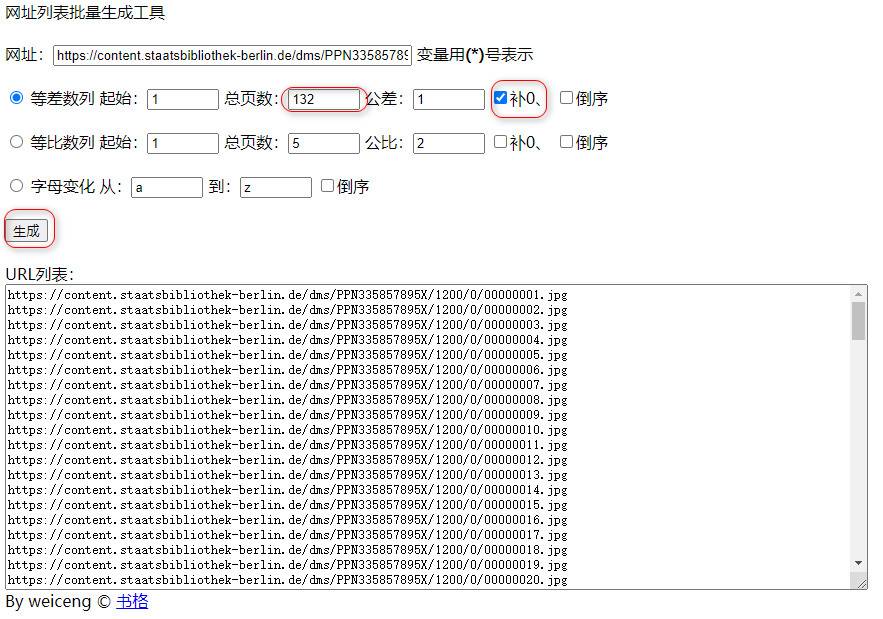Screen dimensions: 883x619
Task: Click the 网址 URL input field
Action: (230, 55)
